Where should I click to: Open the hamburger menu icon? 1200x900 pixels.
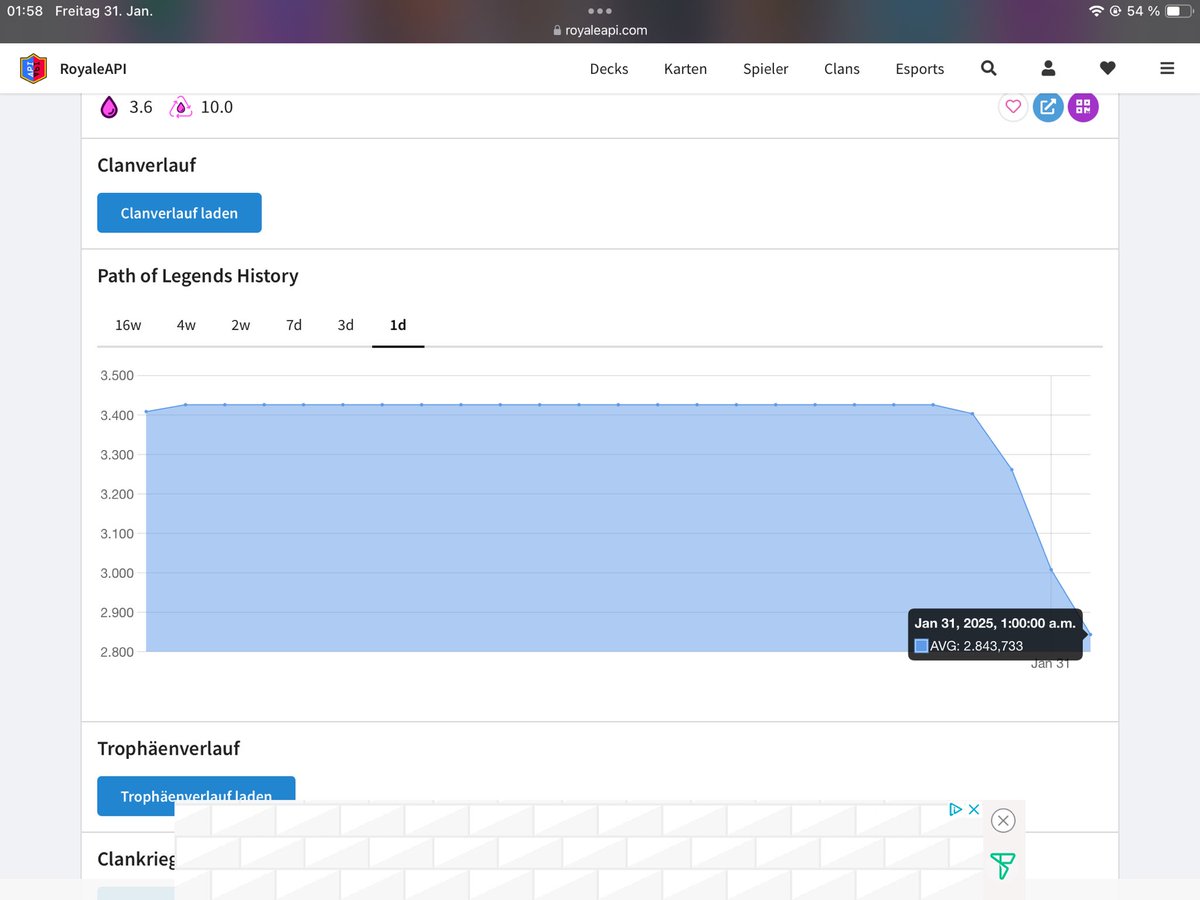[1167, 68]
